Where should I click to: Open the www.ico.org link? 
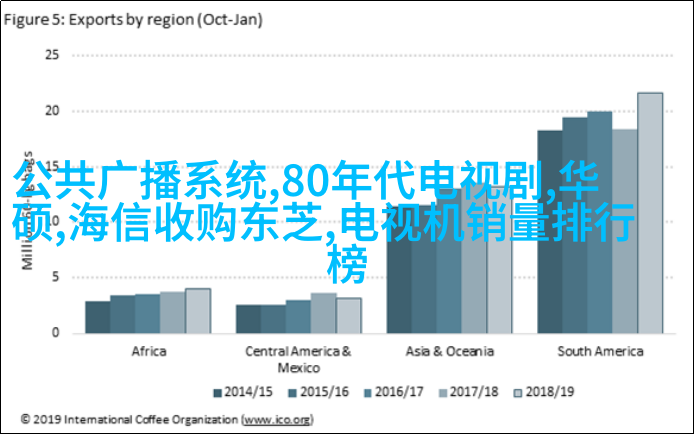pyautogui.click(x=279, y=416)
